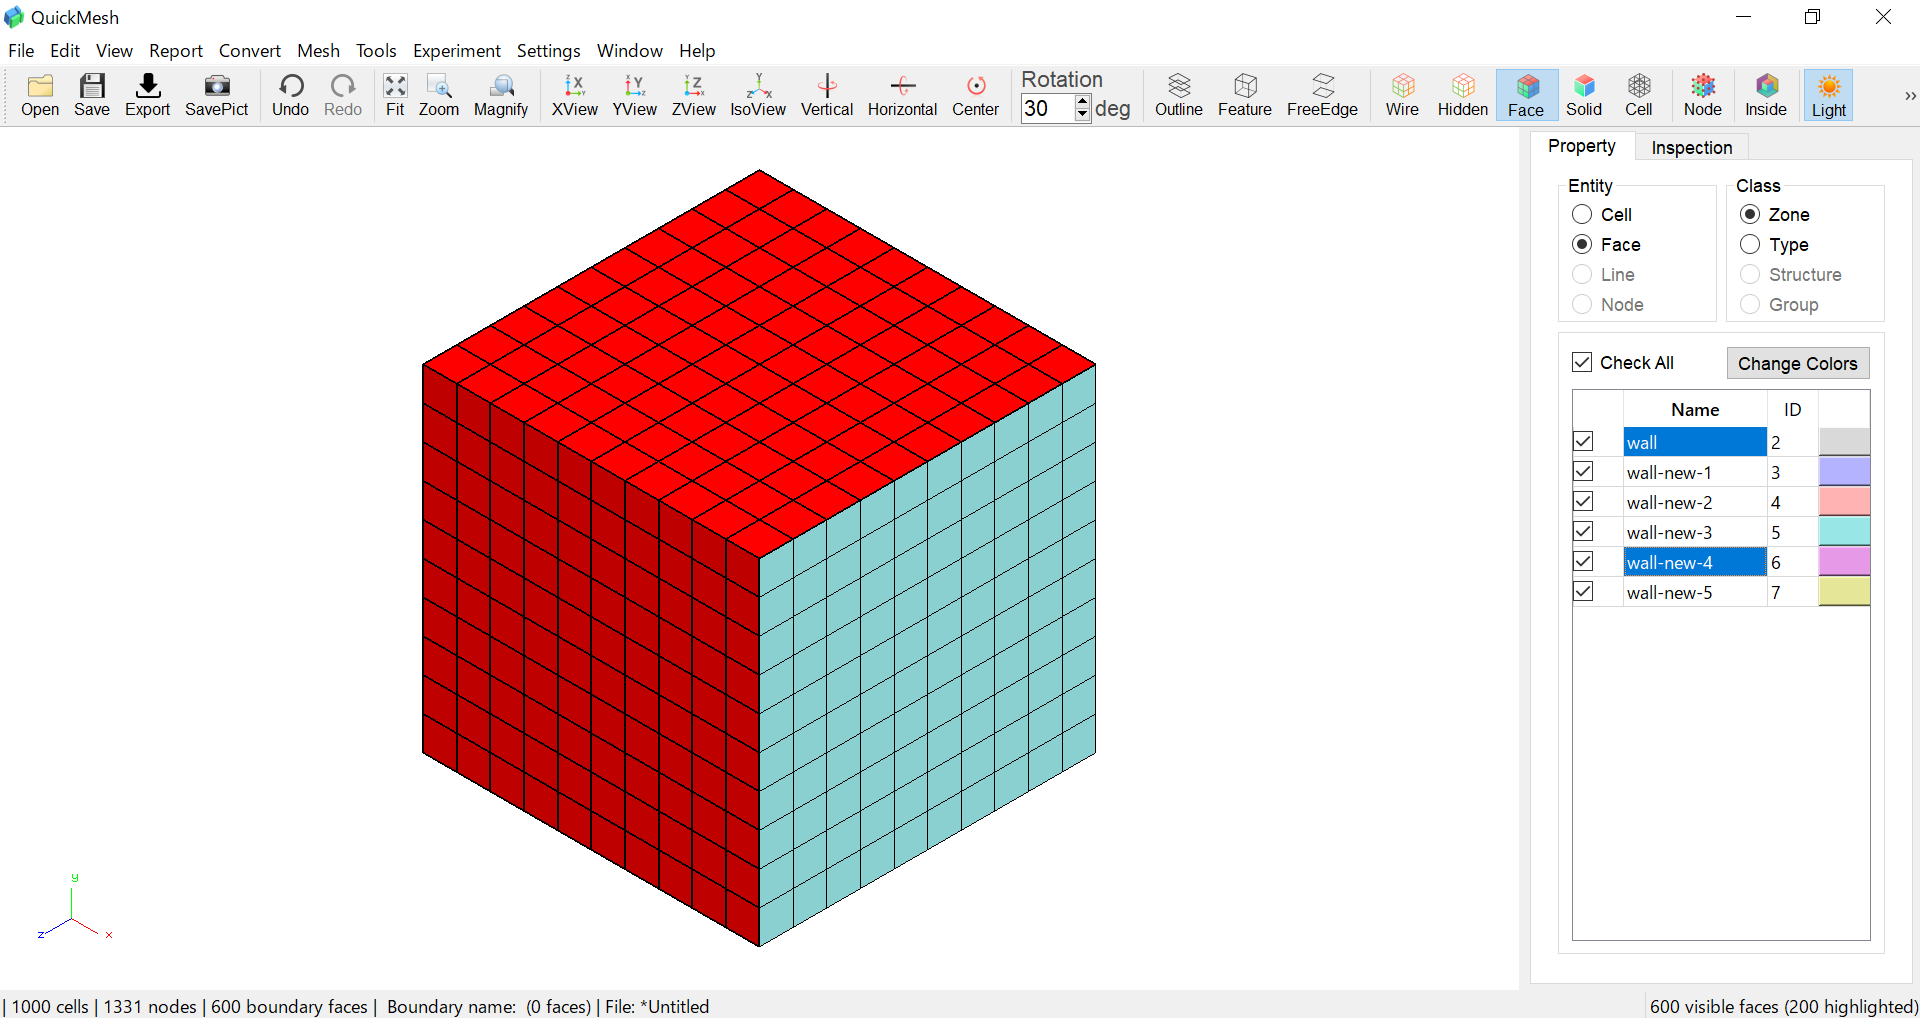
Task: Fit the model to the view
Action: 395,96
